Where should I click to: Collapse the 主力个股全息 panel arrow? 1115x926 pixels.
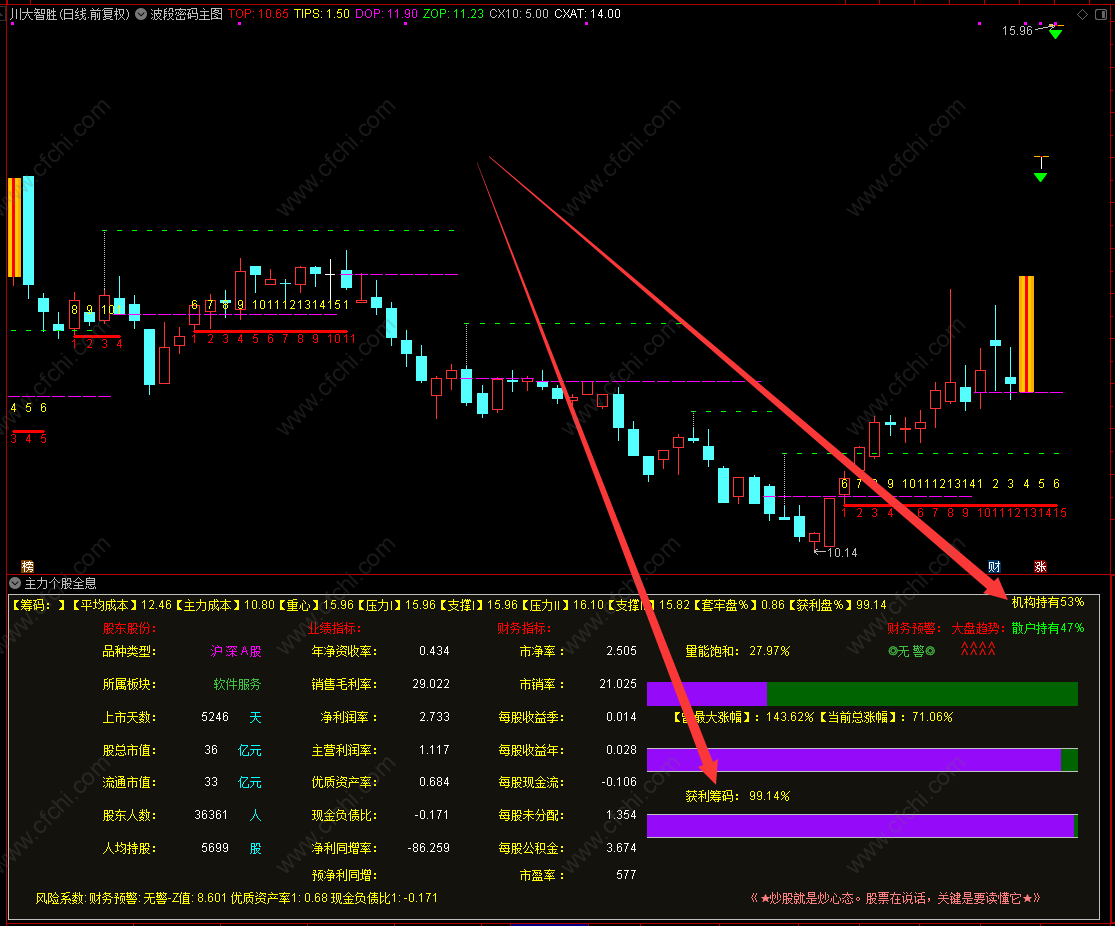15,583
